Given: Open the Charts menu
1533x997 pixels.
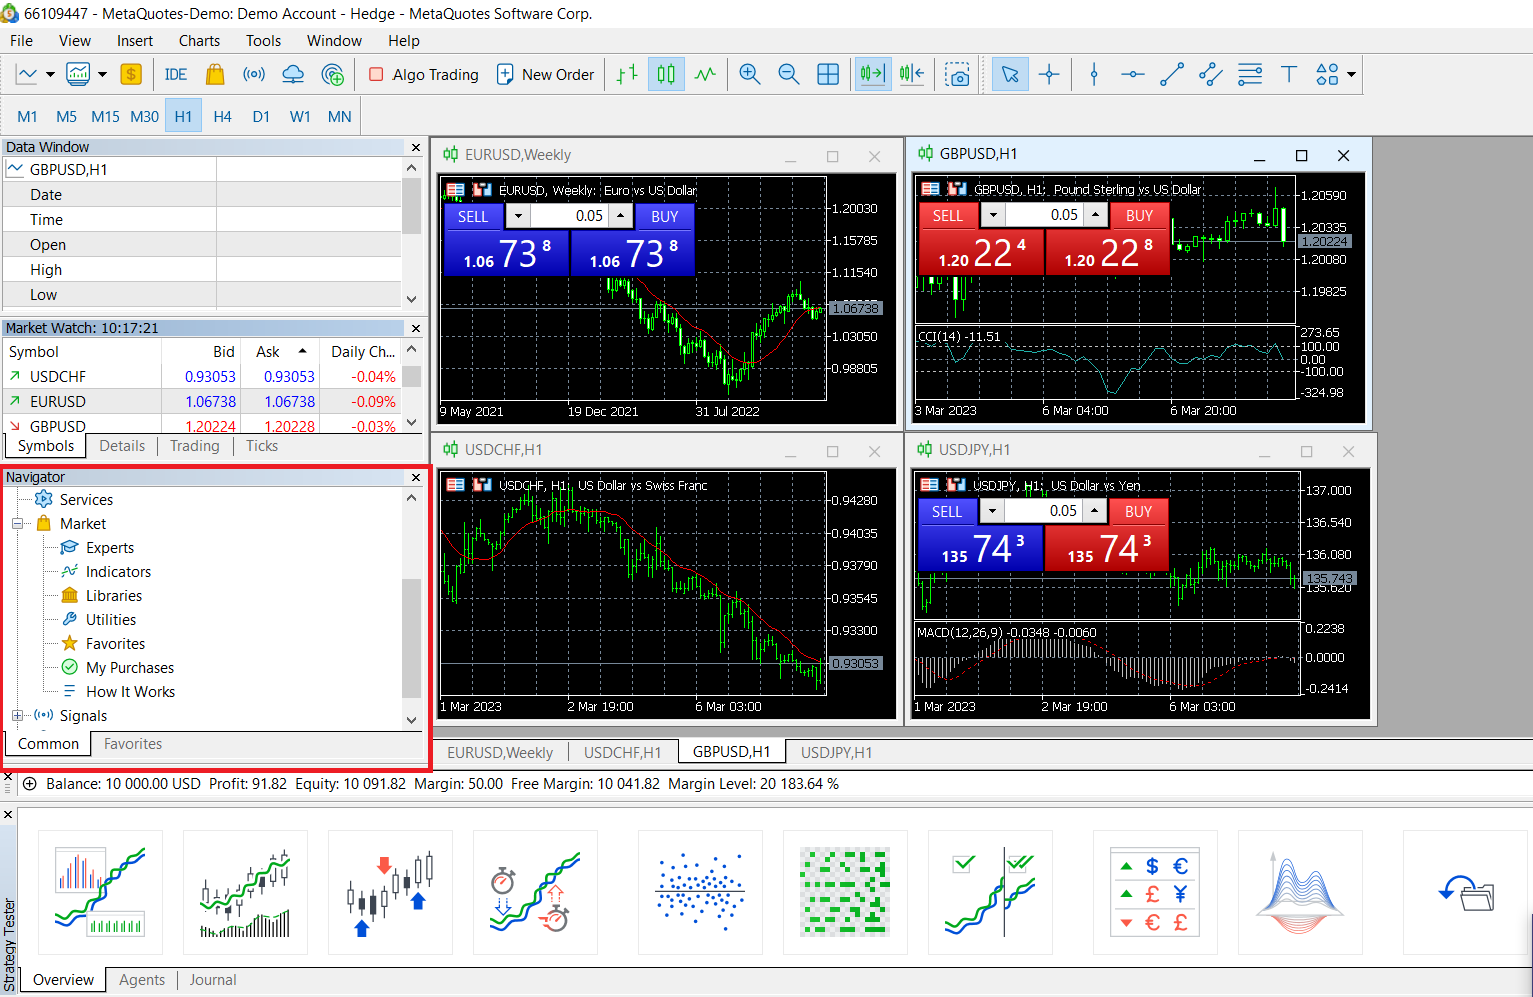Looking at the screenshot, I should (x=199, y=41).
